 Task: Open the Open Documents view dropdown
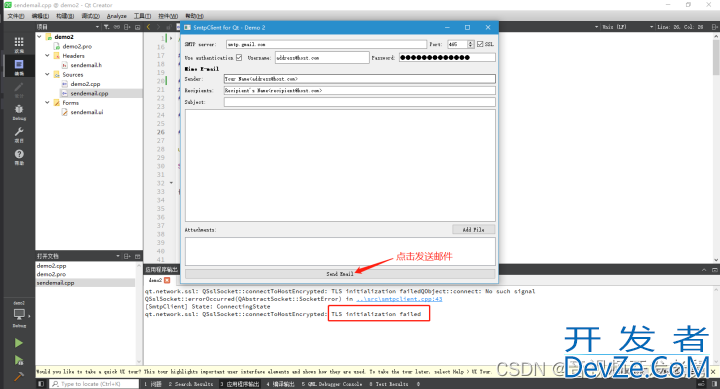click(118, 256)
